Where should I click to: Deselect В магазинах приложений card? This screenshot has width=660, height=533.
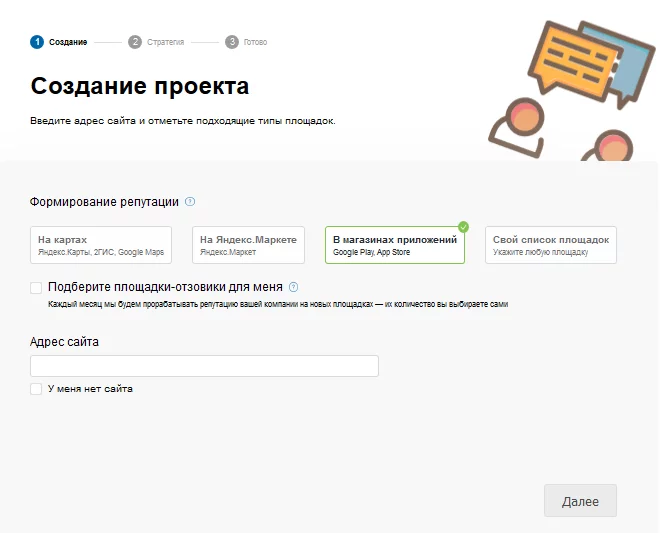click(x=395, y=245)
